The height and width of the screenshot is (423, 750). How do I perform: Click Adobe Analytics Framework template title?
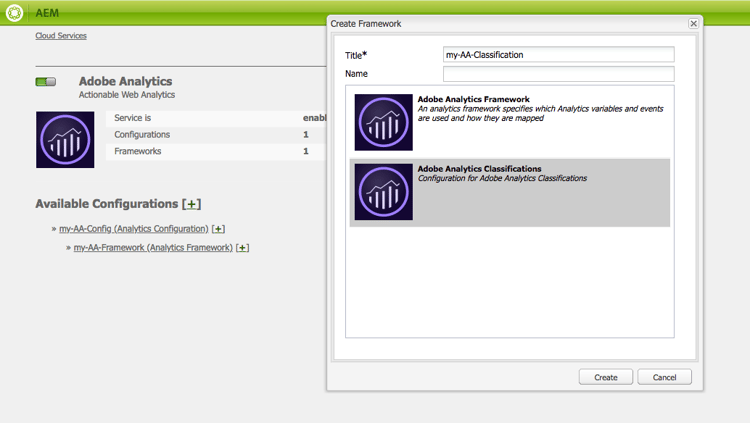(x=474, y=100)
